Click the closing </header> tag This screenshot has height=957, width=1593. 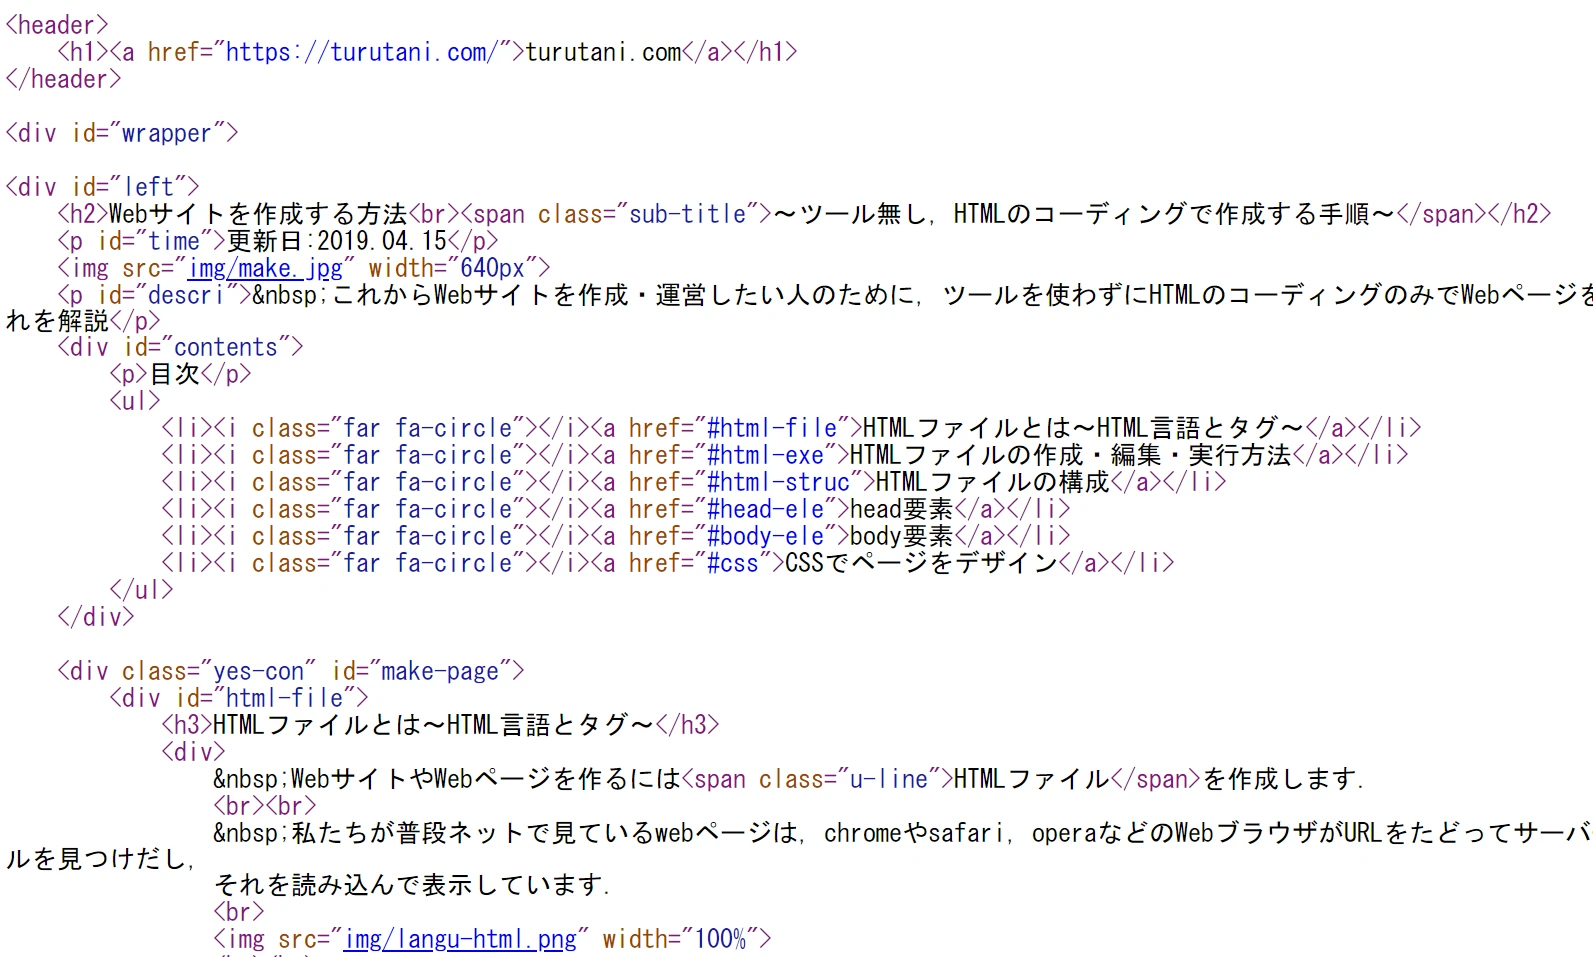(63, 79)
